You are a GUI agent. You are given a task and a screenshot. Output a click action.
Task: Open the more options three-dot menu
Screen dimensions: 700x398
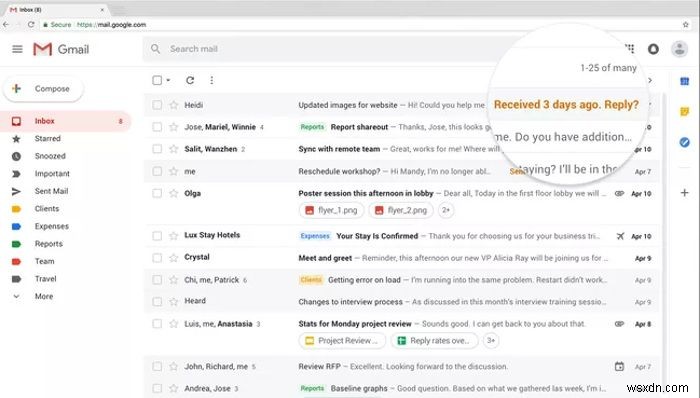(x=212, y=80)
